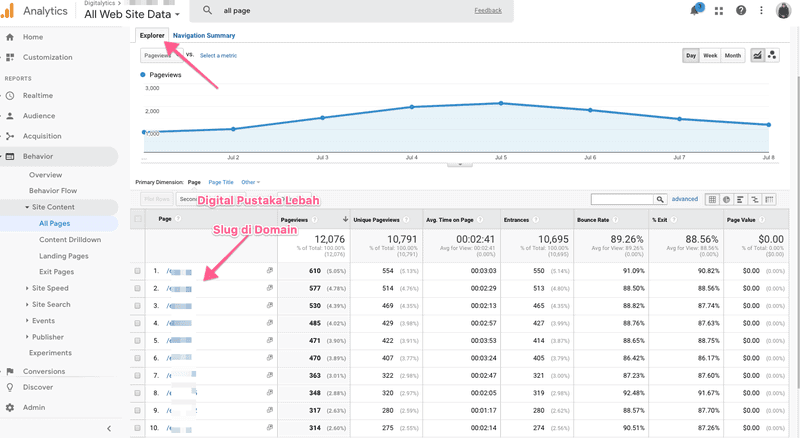Select the Data table view icon
This screenshot has height=438, width=800.
[x=712, y=199]
